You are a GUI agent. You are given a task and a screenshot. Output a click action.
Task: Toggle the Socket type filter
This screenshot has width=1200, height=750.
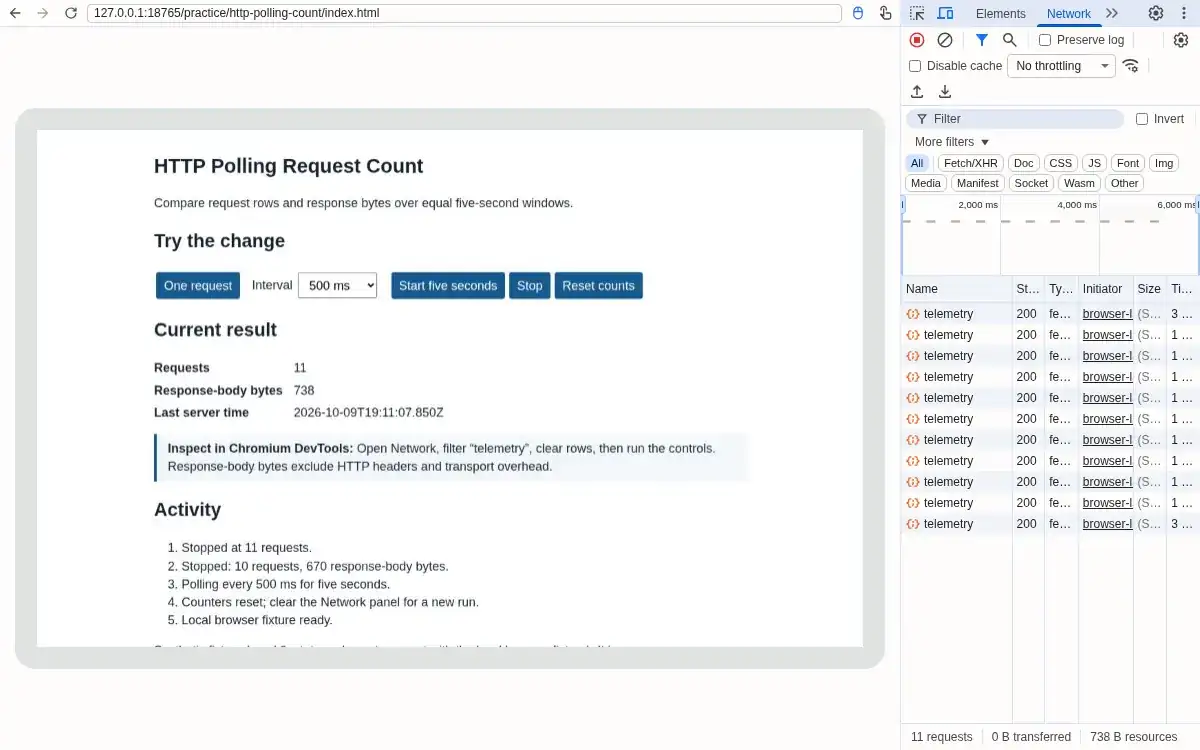coord(1031,183)
